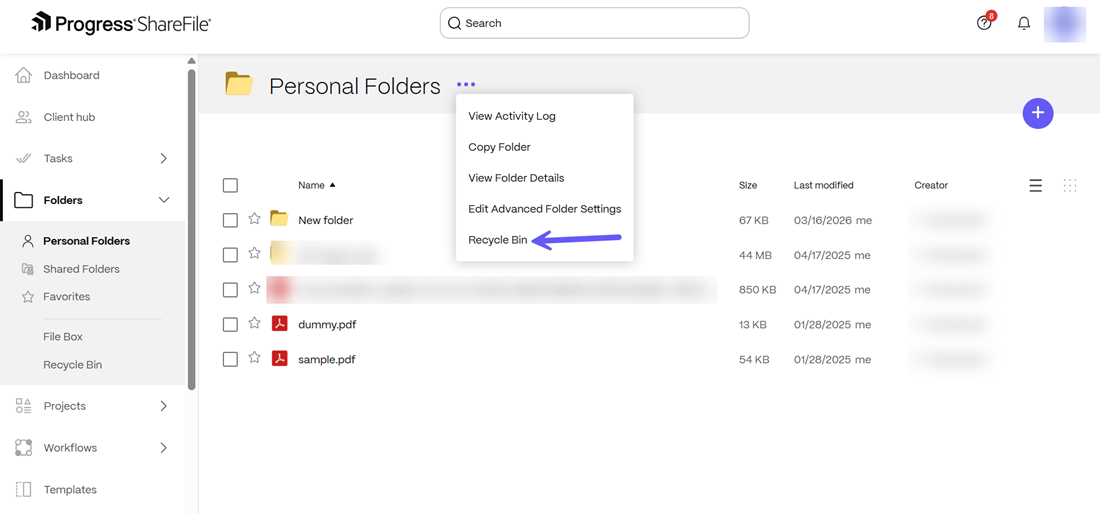The height and width of the screenshot is (514, 1100).
Task: Click the Workflows nodes icon
Action: [x=24, y=447]
